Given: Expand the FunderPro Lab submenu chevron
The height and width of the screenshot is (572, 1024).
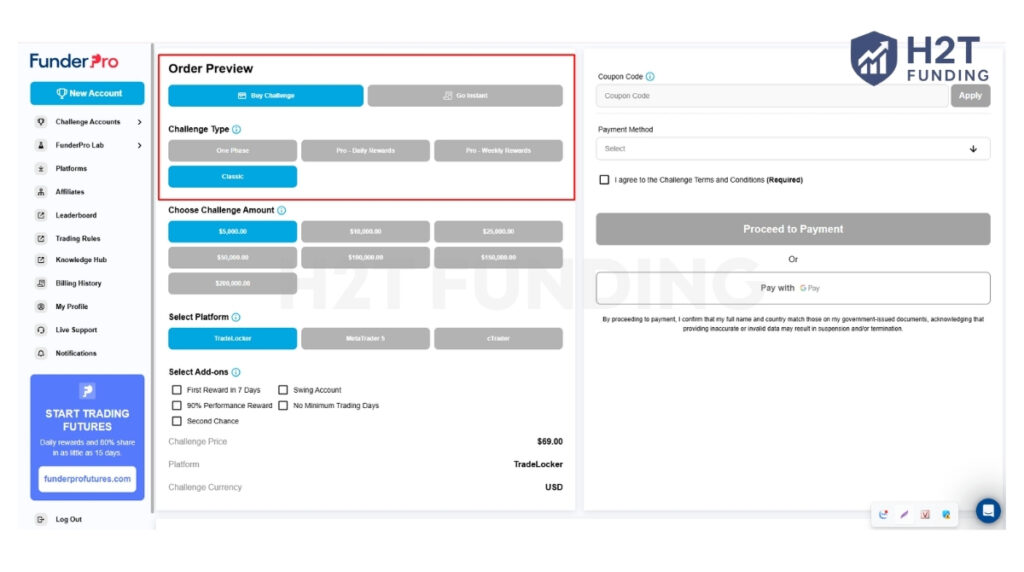Looking at the screenshot, I should coord(140,146).
